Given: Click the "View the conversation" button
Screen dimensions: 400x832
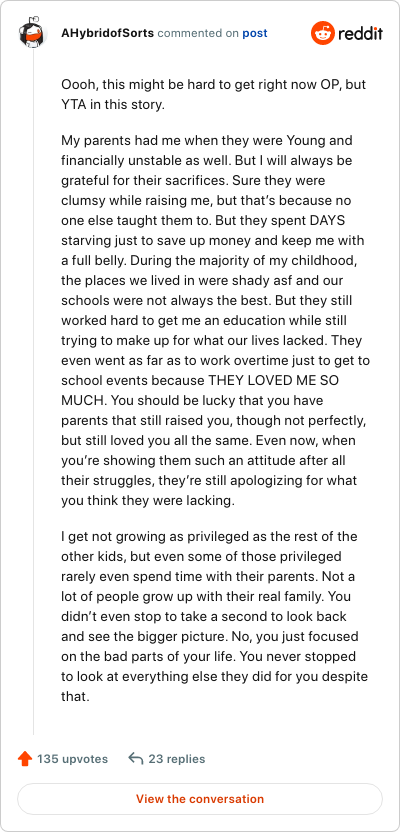Looking at the screenshot, I should pyautogui.click(x=200, y=799).
